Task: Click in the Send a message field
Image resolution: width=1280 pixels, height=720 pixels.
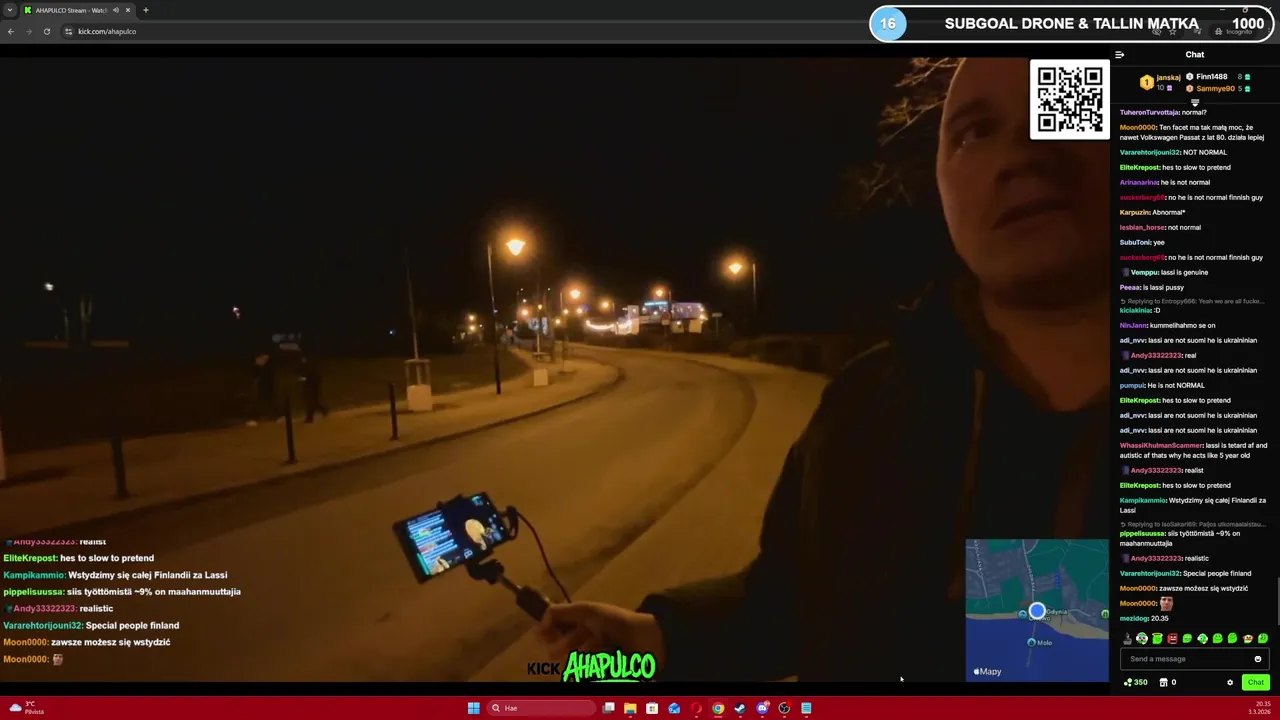Action: click(x=1195, y=659)
